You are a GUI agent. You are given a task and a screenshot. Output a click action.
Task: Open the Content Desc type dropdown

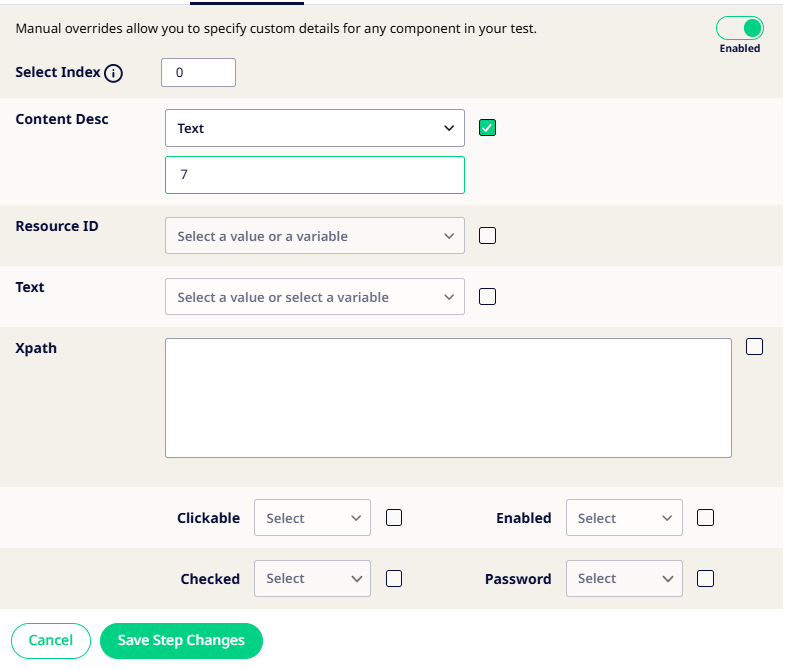click(314, 128)
